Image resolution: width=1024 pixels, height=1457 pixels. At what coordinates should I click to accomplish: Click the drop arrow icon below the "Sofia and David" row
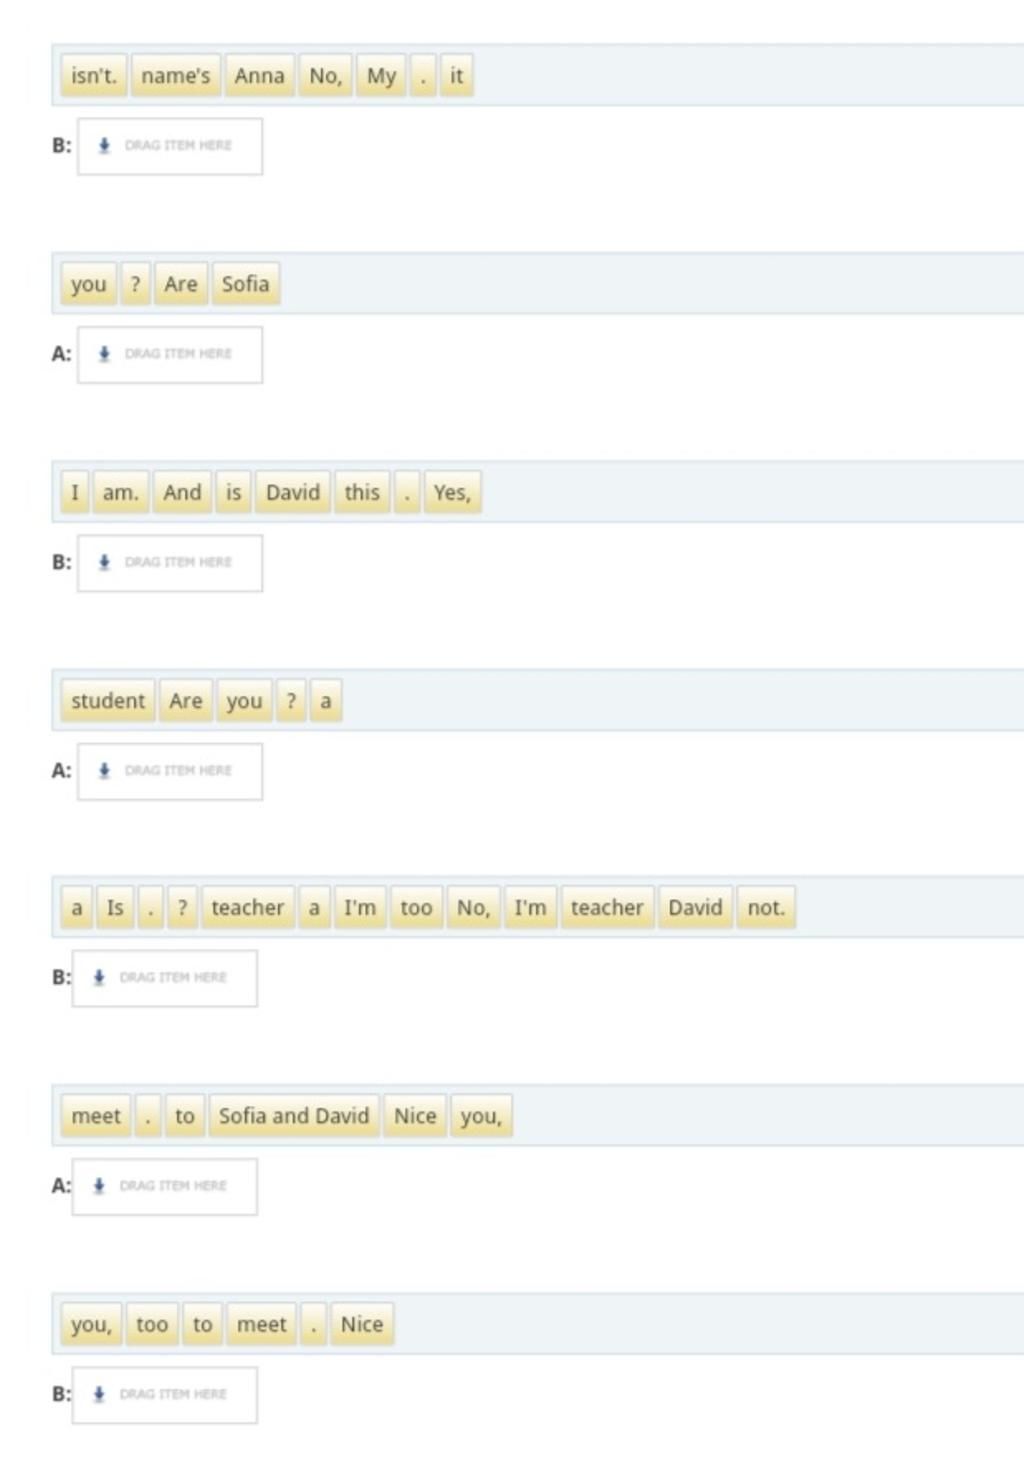[x=99, y=1185]
